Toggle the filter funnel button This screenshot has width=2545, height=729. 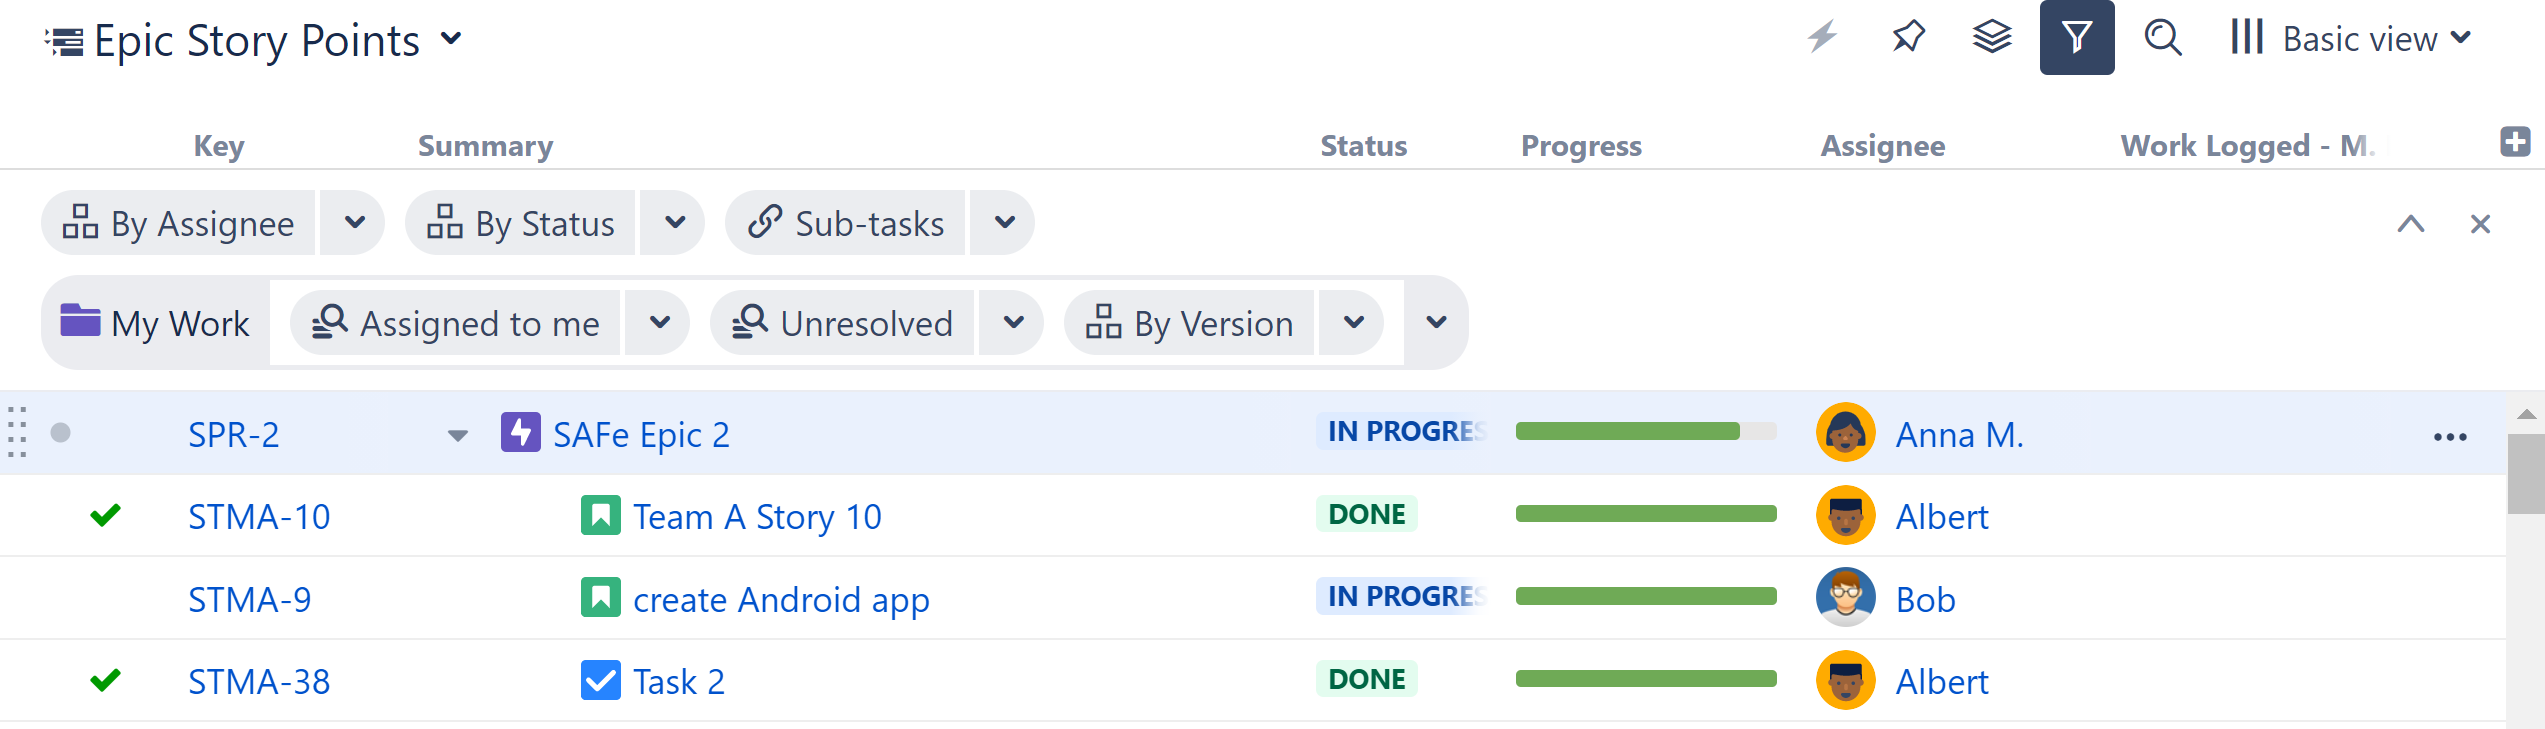2077,38
